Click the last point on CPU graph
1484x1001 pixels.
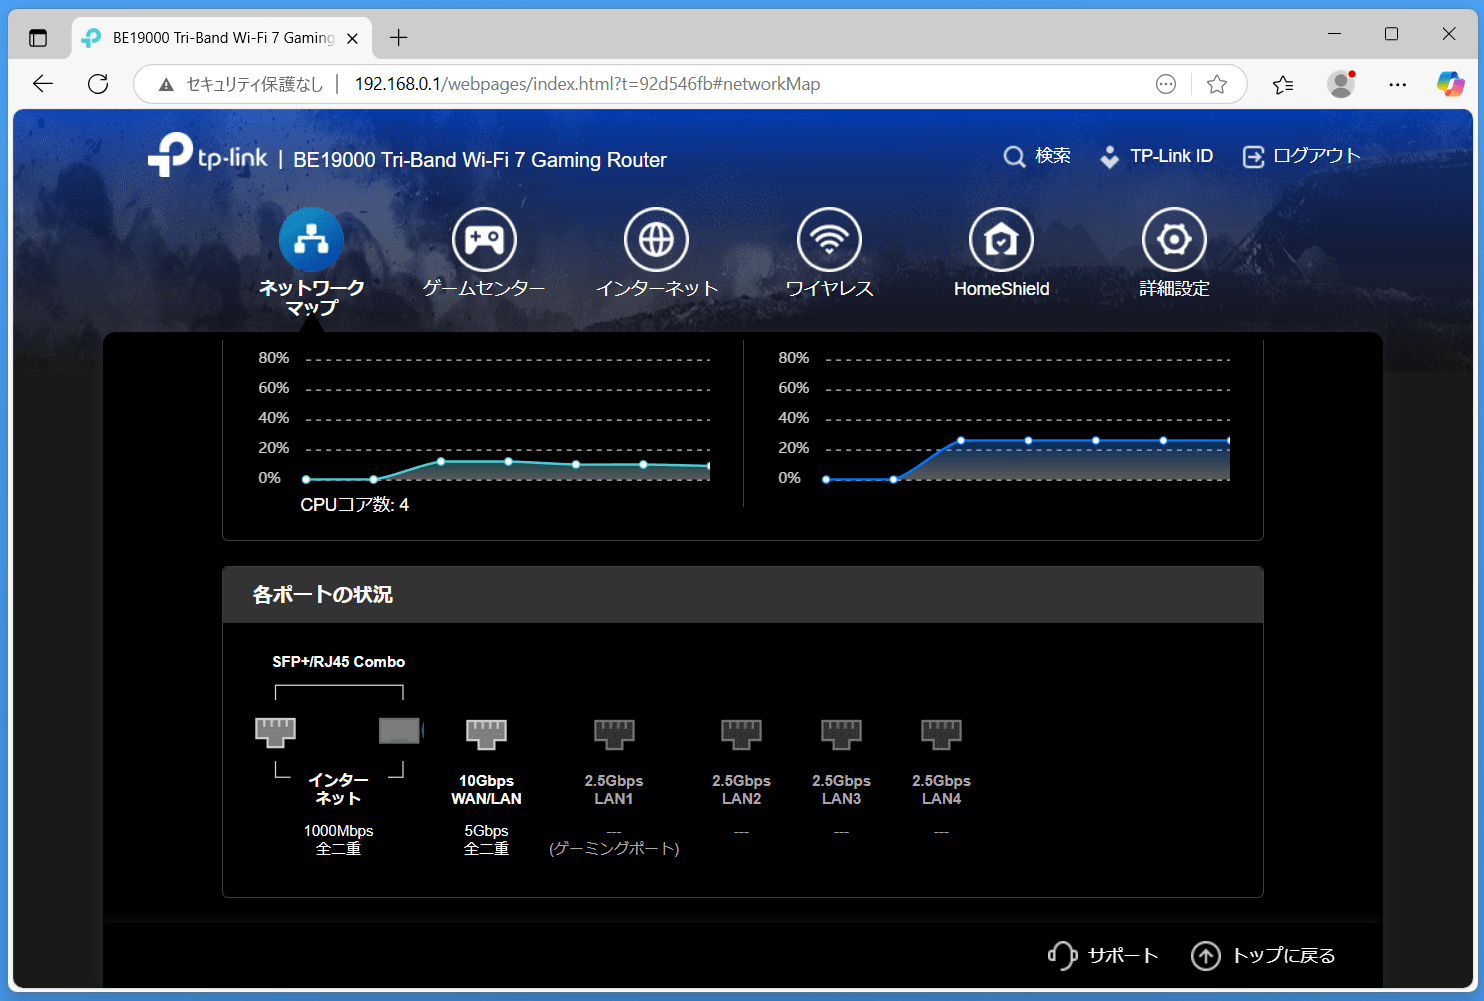click(x=709, y=466)
